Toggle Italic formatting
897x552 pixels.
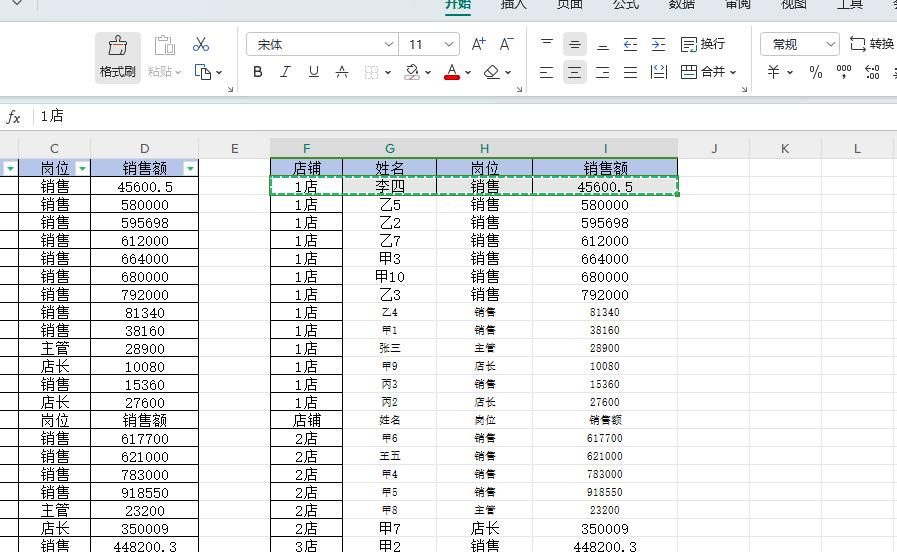(x=285, y=72)
